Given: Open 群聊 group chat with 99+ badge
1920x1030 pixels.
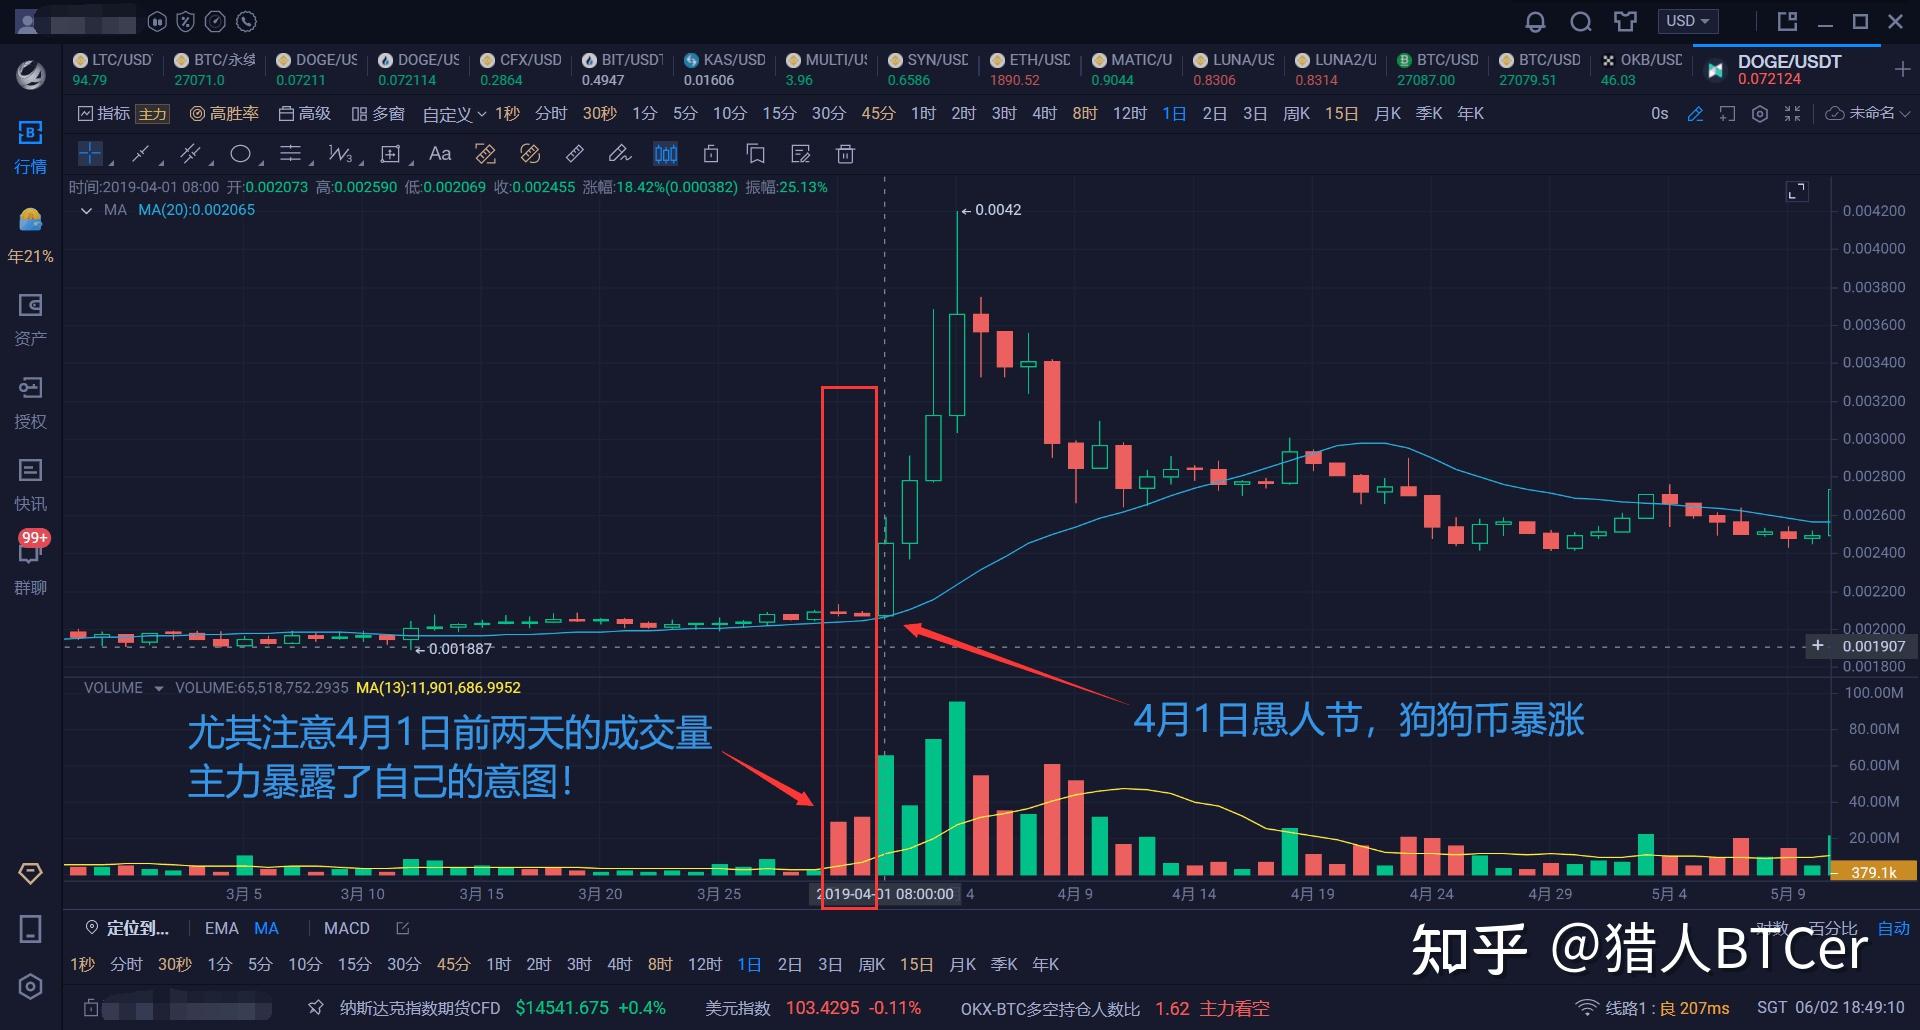Looking at the screenshot, I should (x=30, y=563).
